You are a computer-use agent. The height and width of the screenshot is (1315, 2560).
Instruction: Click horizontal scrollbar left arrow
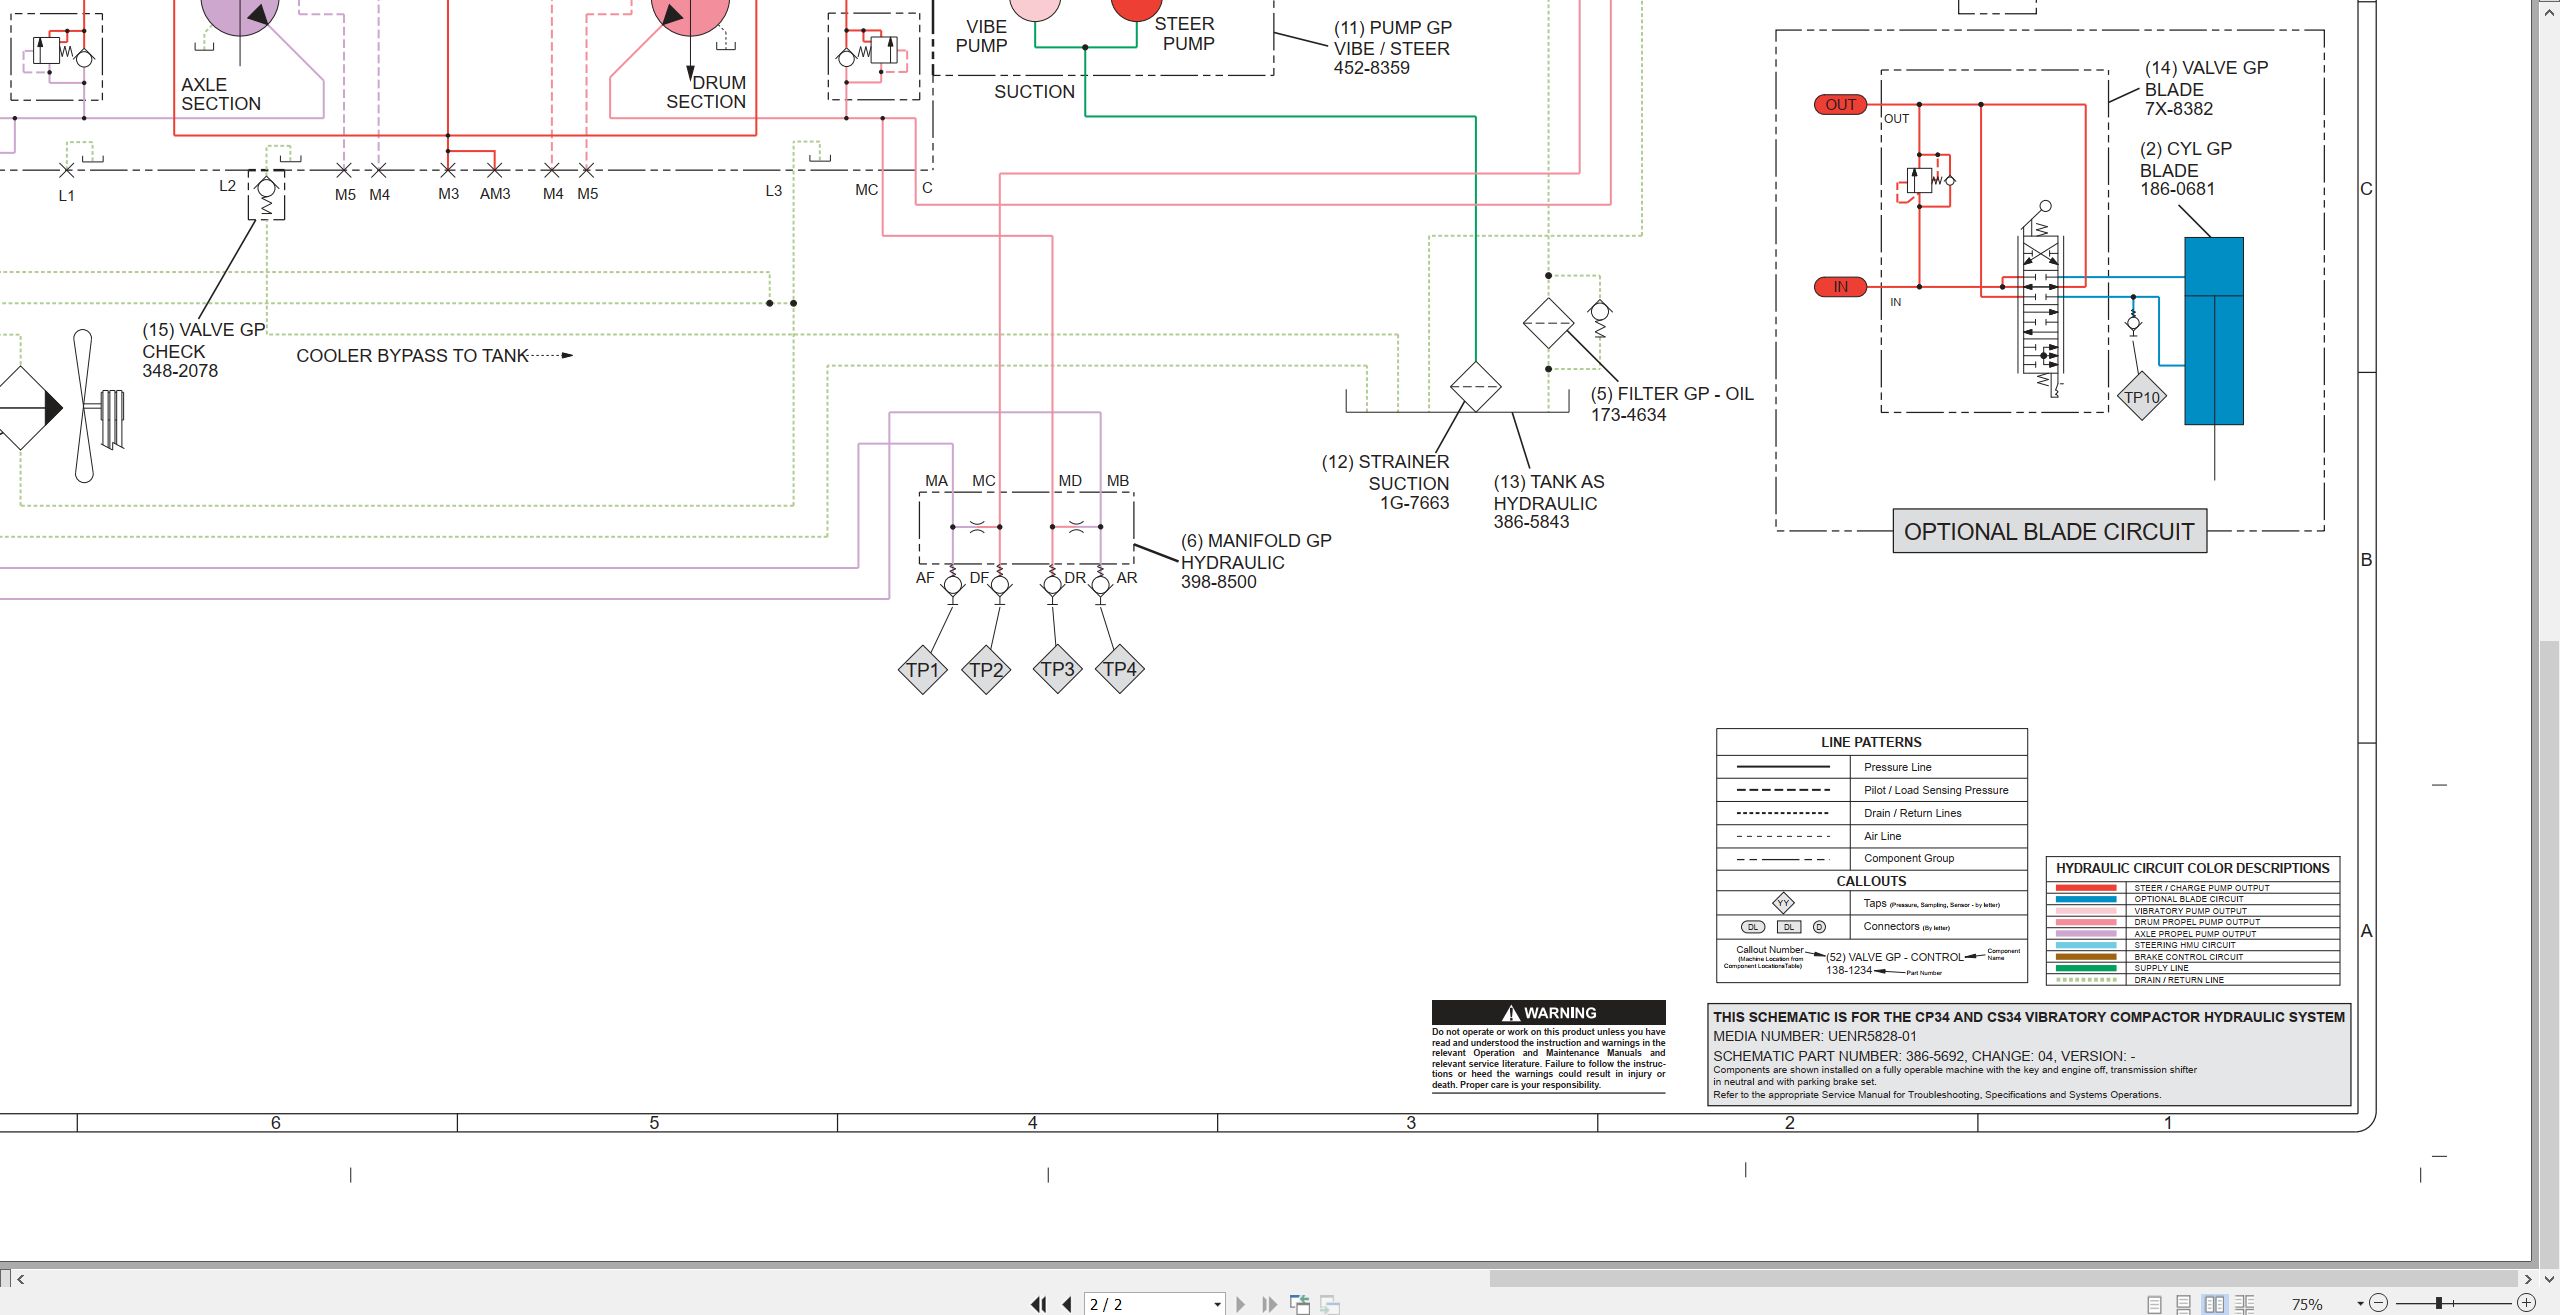point(20,1278)
